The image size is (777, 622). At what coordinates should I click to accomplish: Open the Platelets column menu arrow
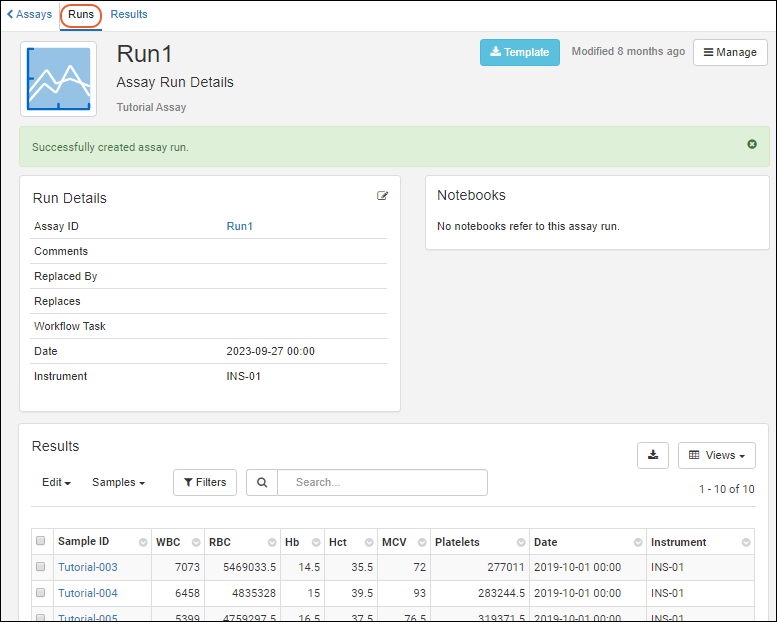point(520,543)
